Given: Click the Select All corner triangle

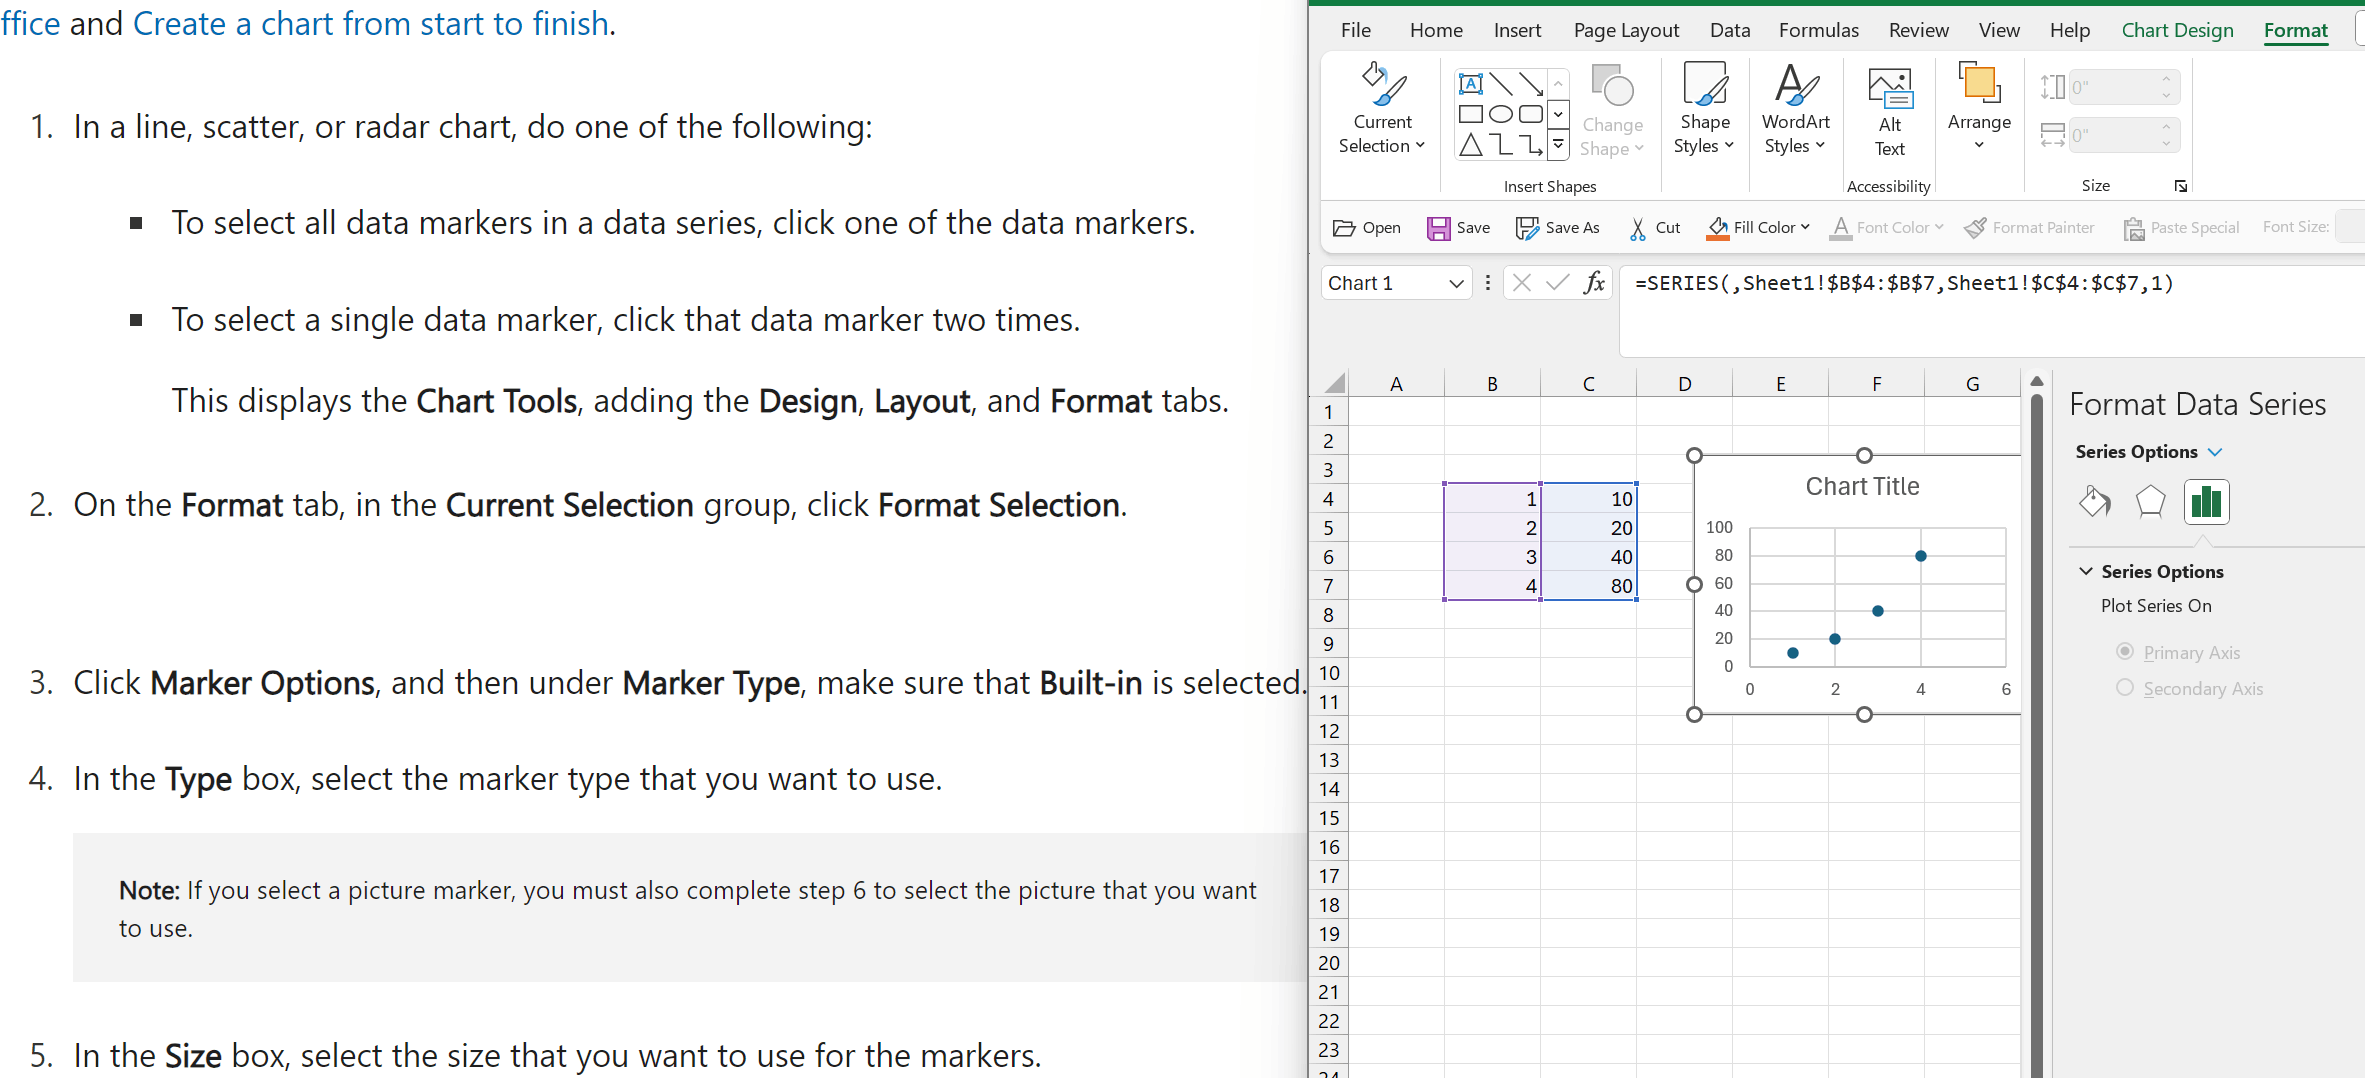Looking at the screenshot, I should pos(1333,383).
